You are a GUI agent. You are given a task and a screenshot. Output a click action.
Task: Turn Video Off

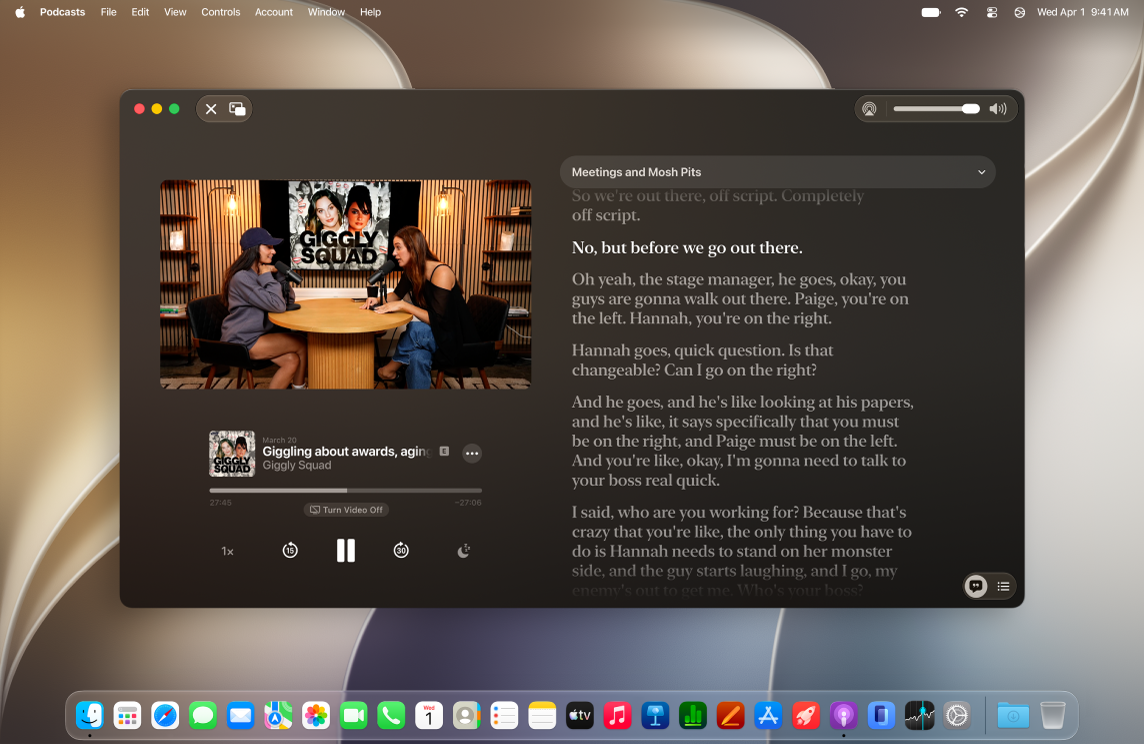[346, 509]
